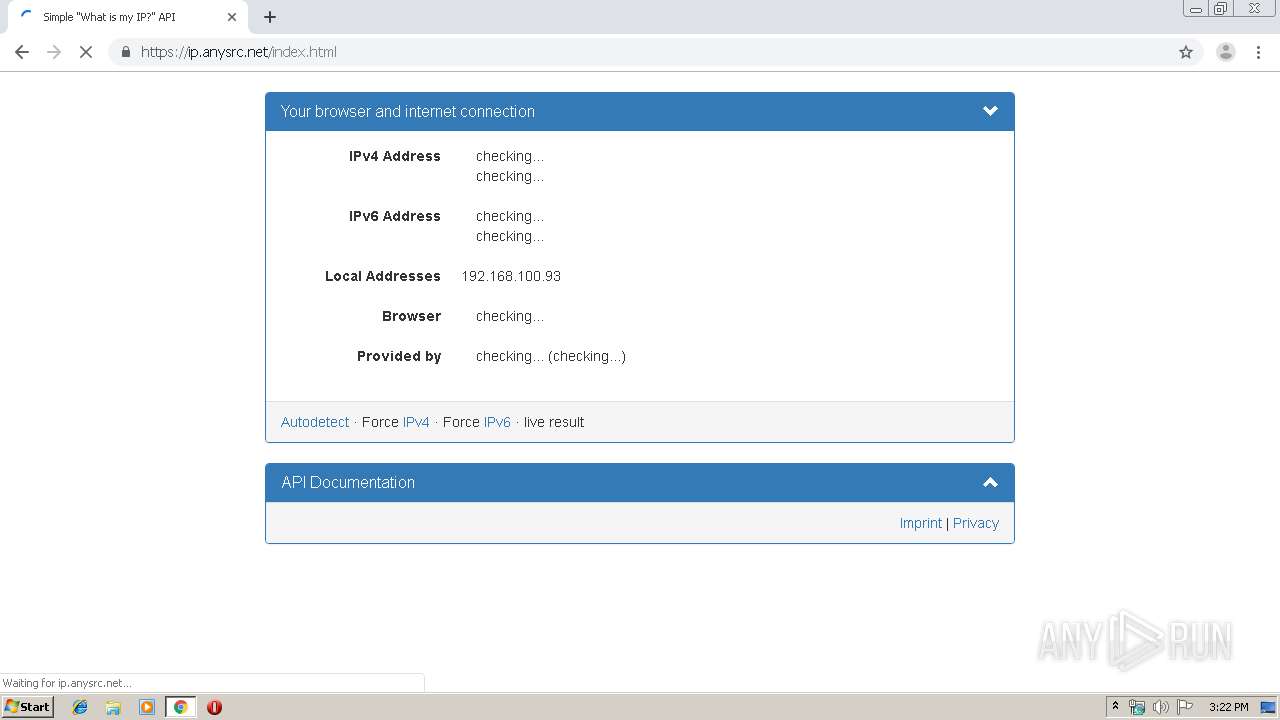
Task: Minimize the Chrome window
Action: pyautogui.click(x=1196, y=8)
